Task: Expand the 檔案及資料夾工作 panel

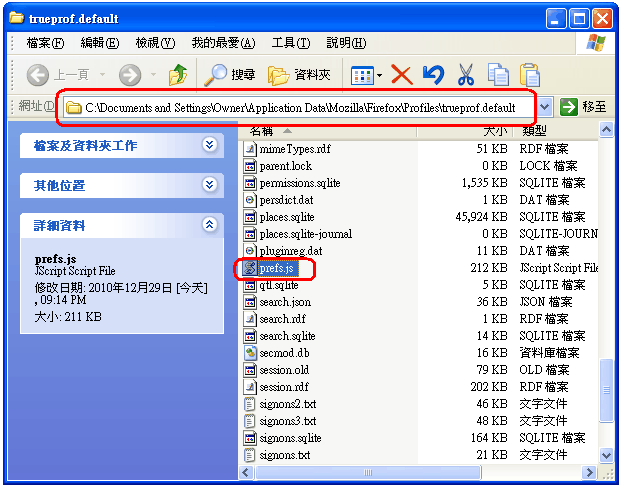Action: click(x=210, y=145)
